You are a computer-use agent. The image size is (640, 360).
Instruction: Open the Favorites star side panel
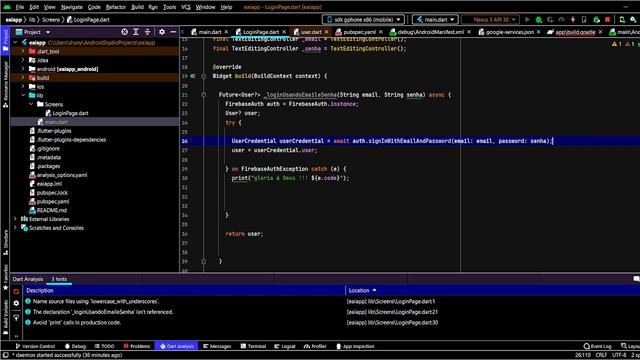5,277
